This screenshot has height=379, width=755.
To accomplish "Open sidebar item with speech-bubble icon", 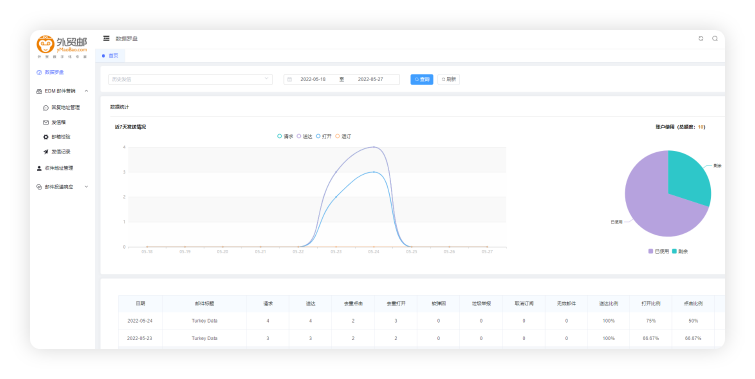I will [62, 107].
